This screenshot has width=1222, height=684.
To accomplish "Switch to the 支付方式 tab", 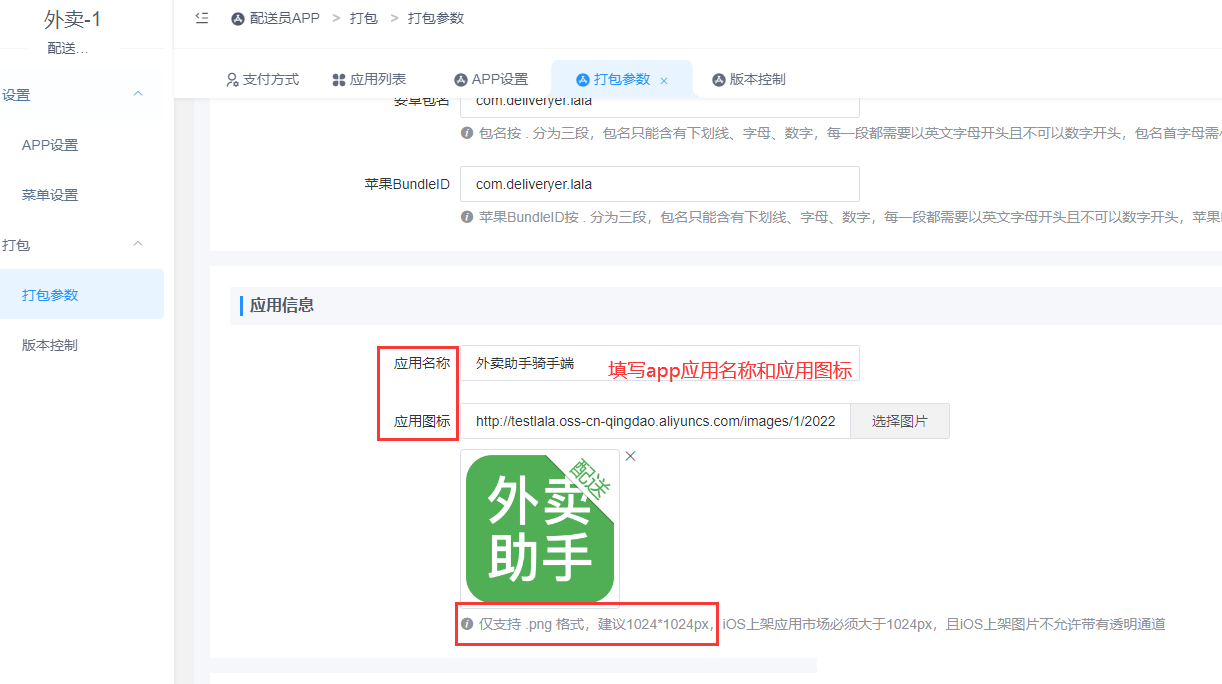I will (x=262, y=80).
